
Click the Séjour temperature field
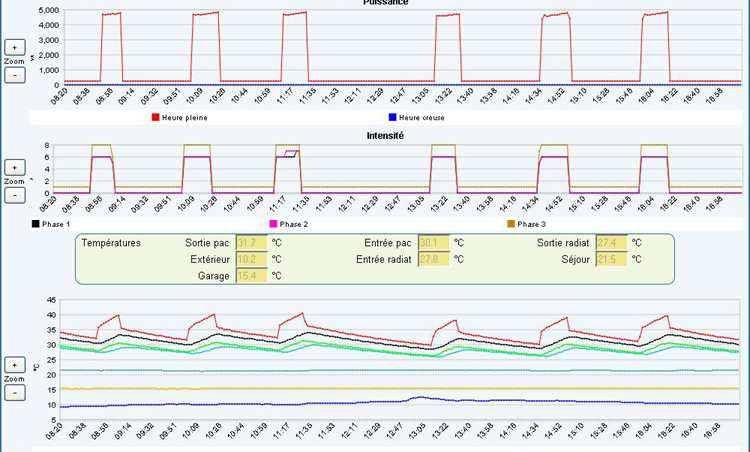[x=610, y=259]
